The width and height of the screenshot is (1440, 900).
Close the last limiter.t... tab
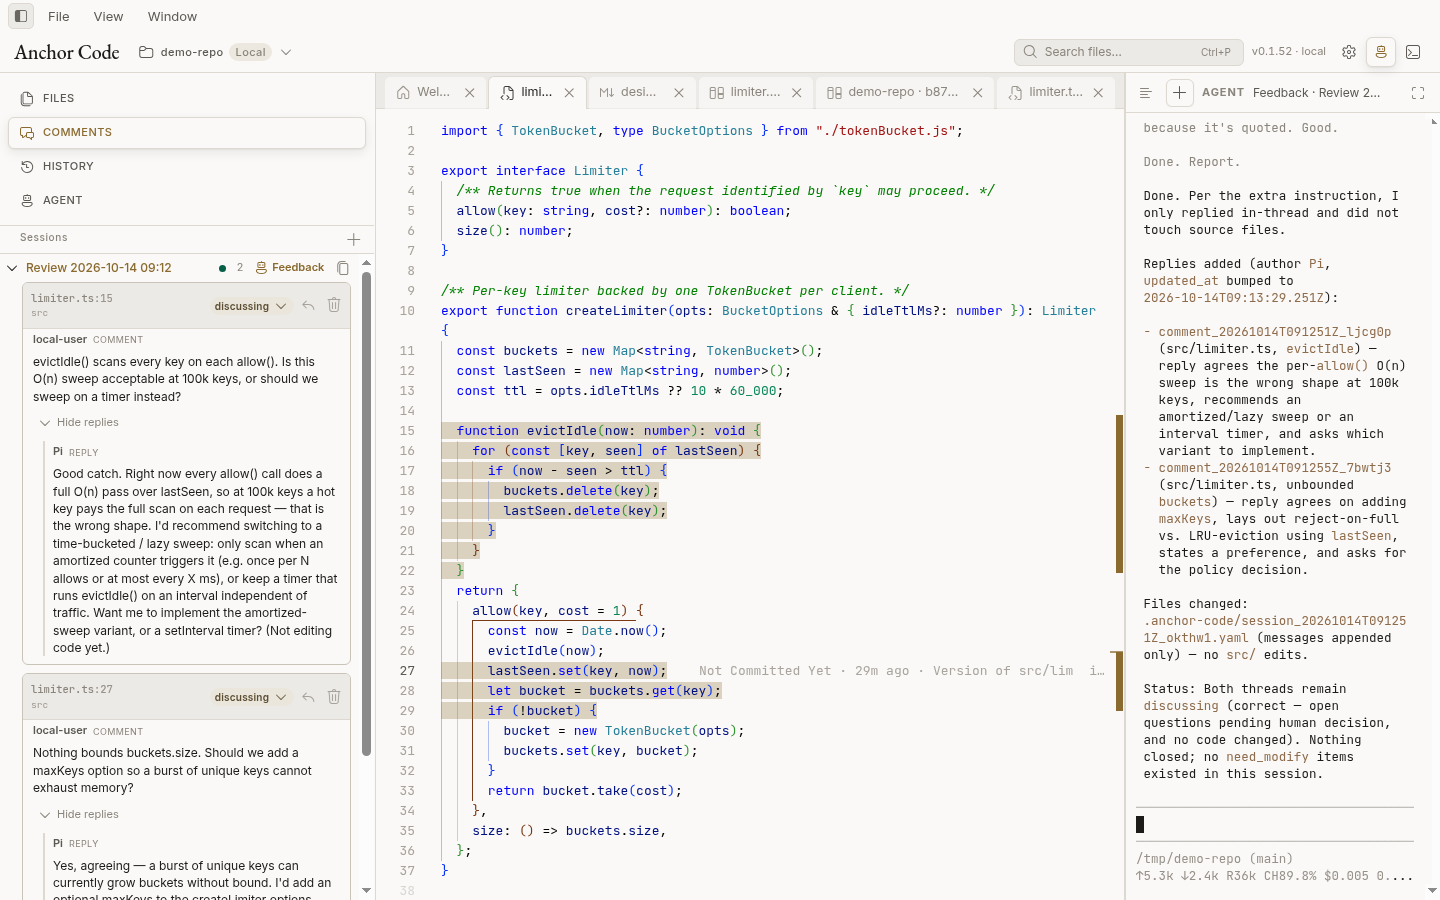[x=1098, y=92]
